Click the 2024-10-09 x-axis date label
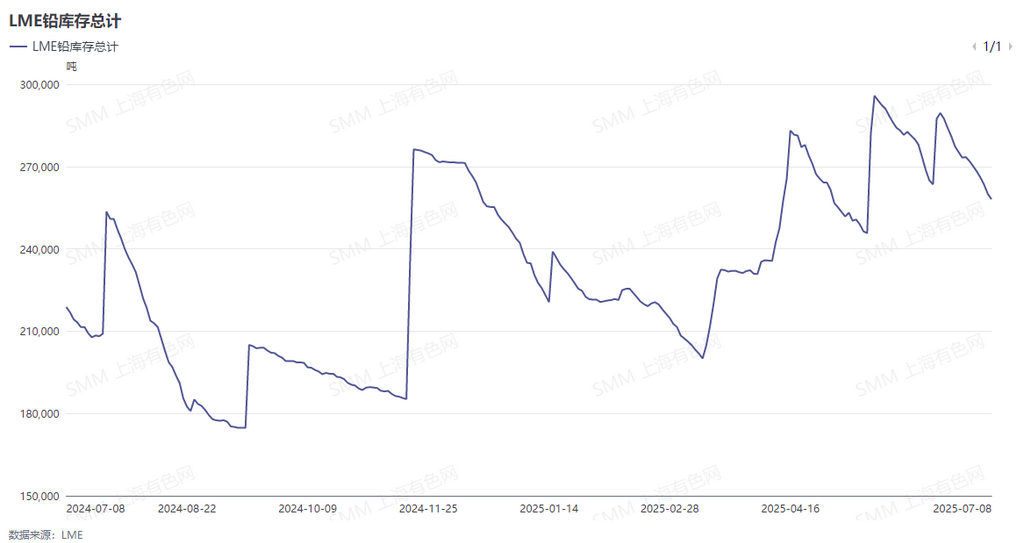Image resolution: width=1024 pixels, height=543 pixels. (308, 508)
